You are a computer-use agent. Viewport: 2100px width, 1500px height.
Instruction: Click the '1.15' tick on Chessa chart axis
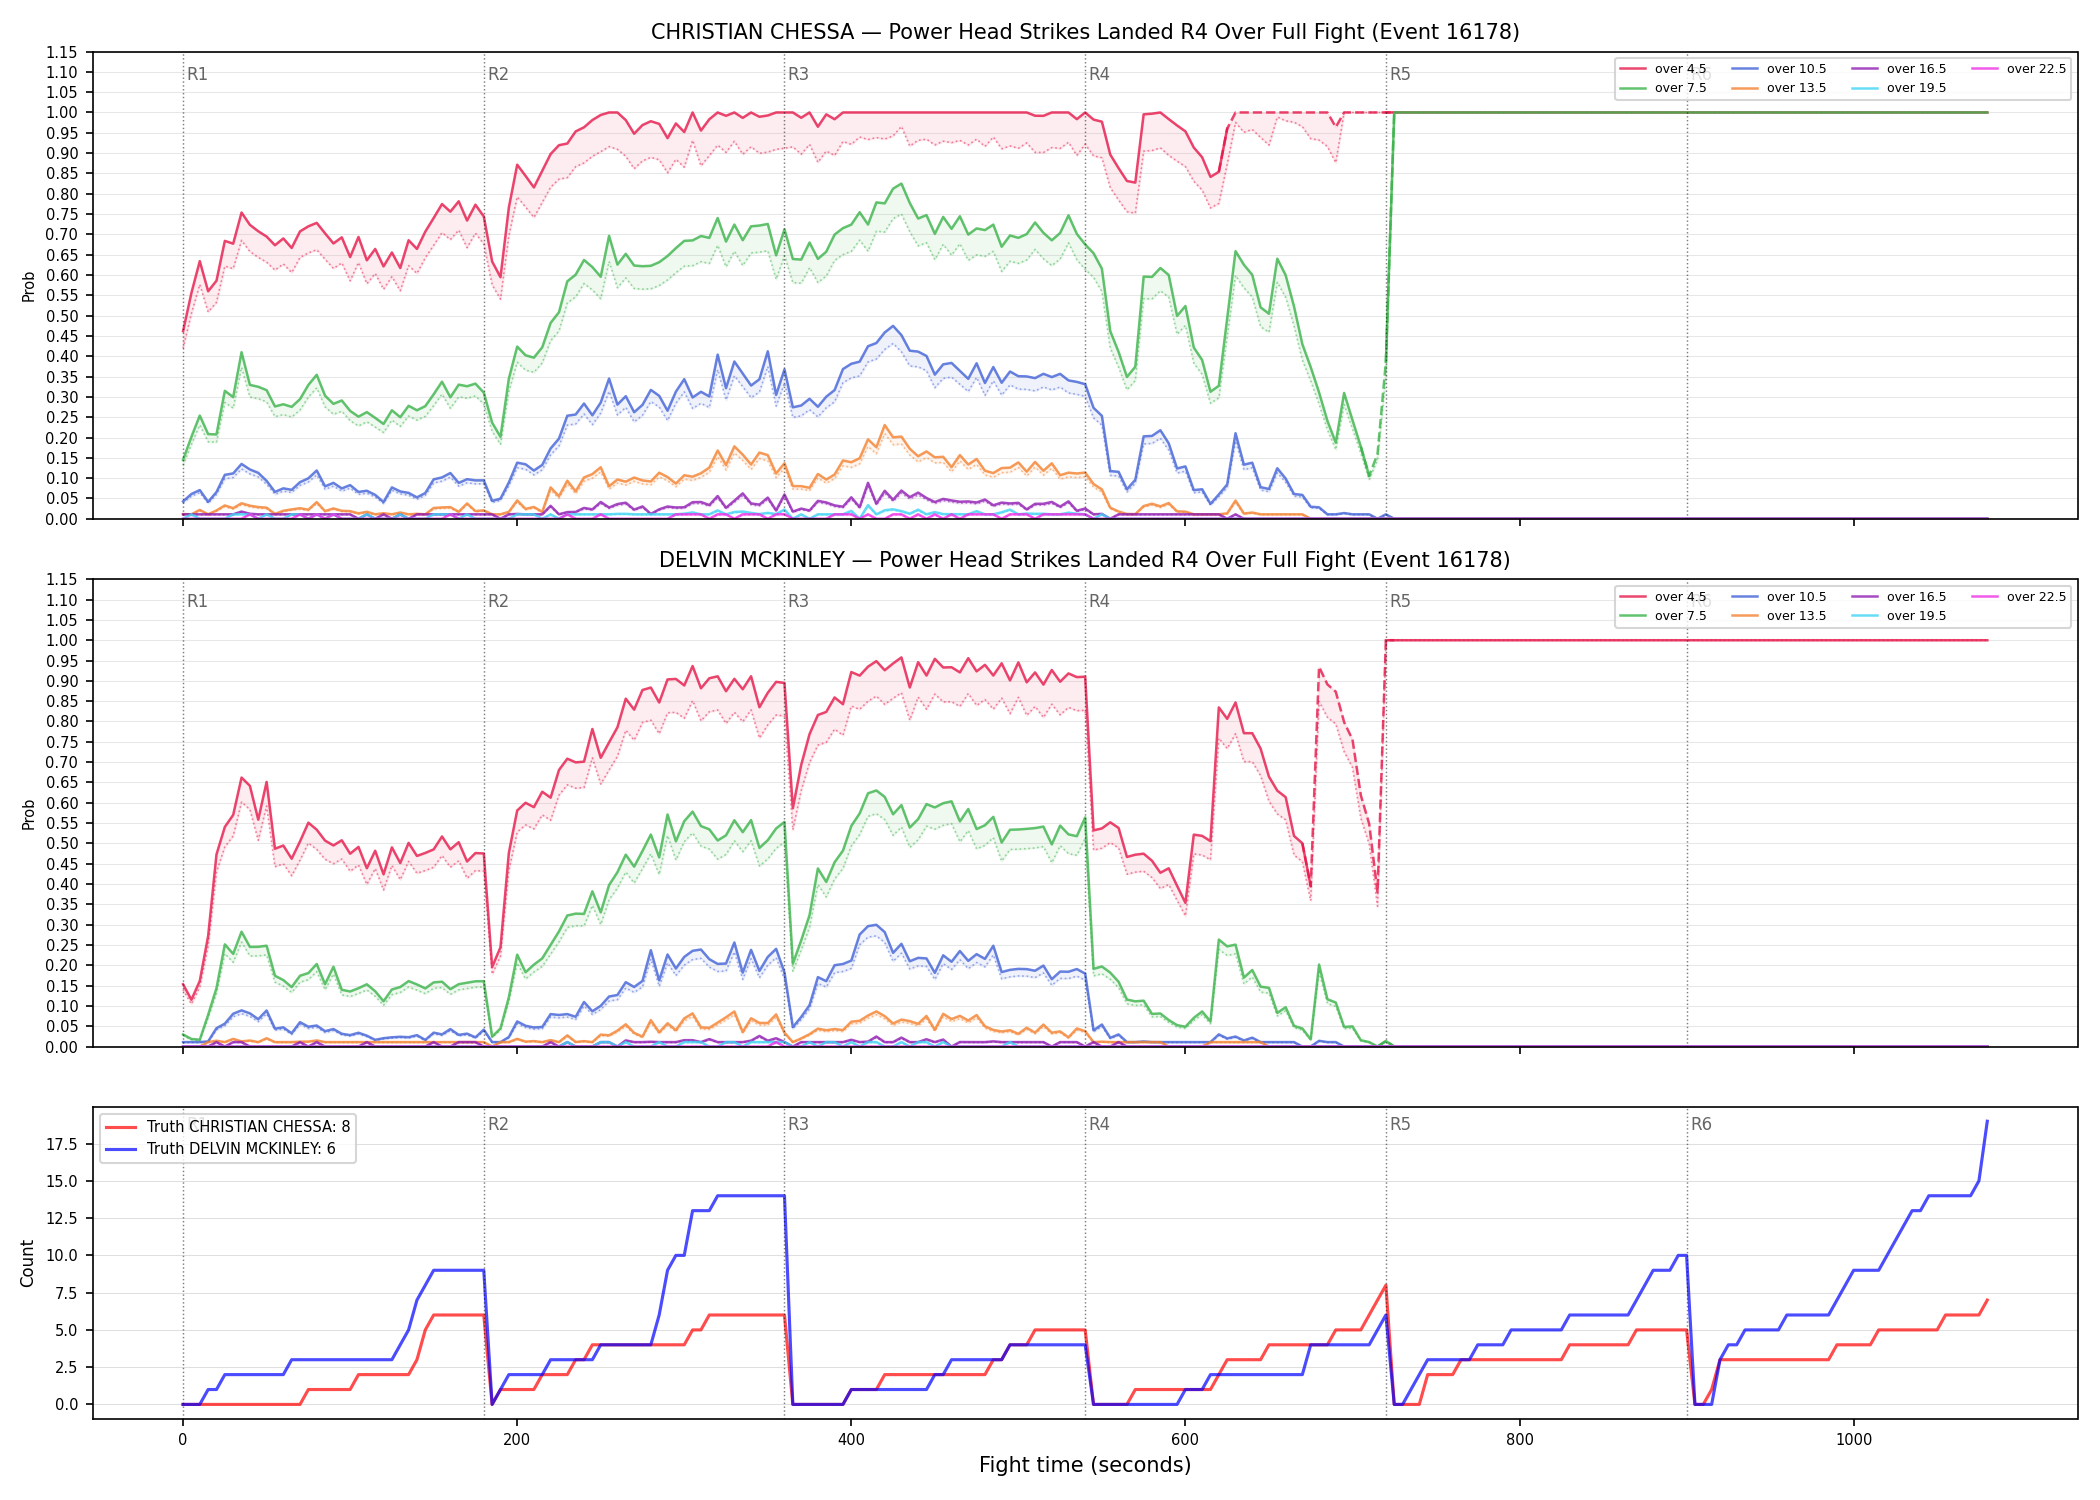click(62, 52)
